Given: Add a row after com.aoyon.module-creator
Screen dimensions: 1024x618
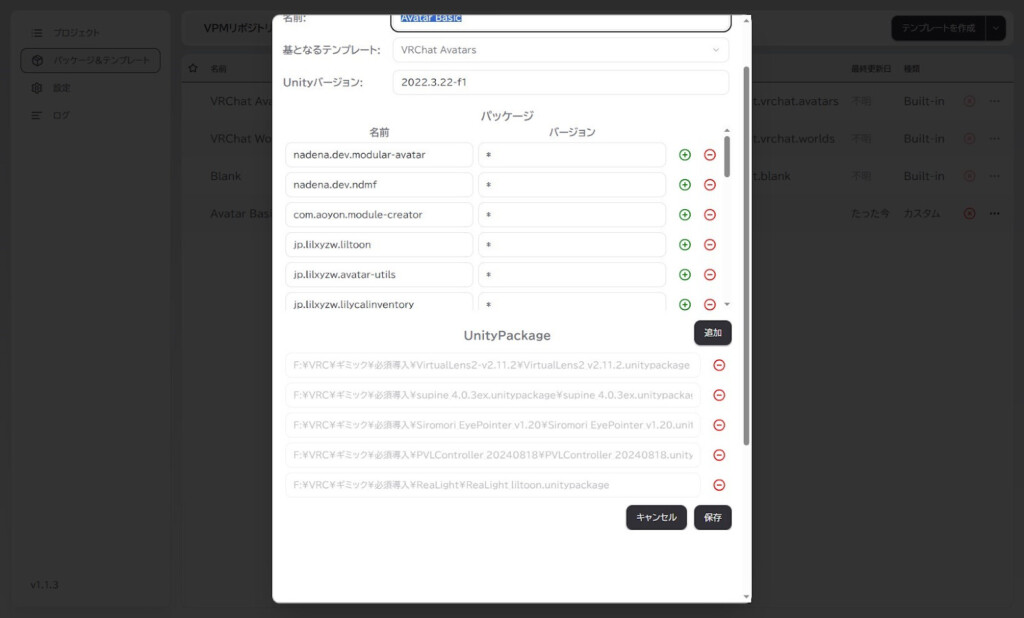Looking at the screenshot, I should click(684, 215).
